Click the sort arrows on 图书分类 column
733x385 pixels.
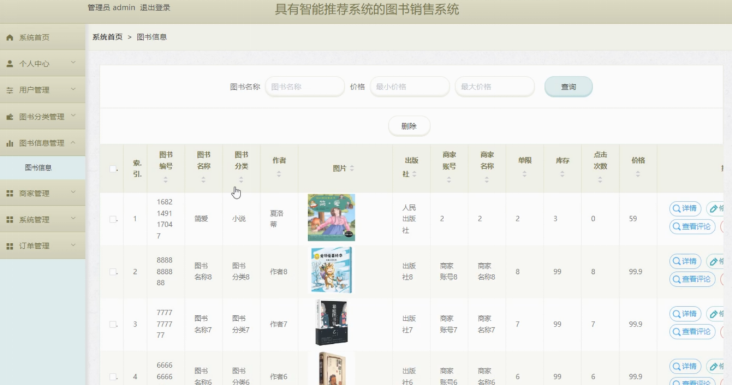[x=241, y=180]
